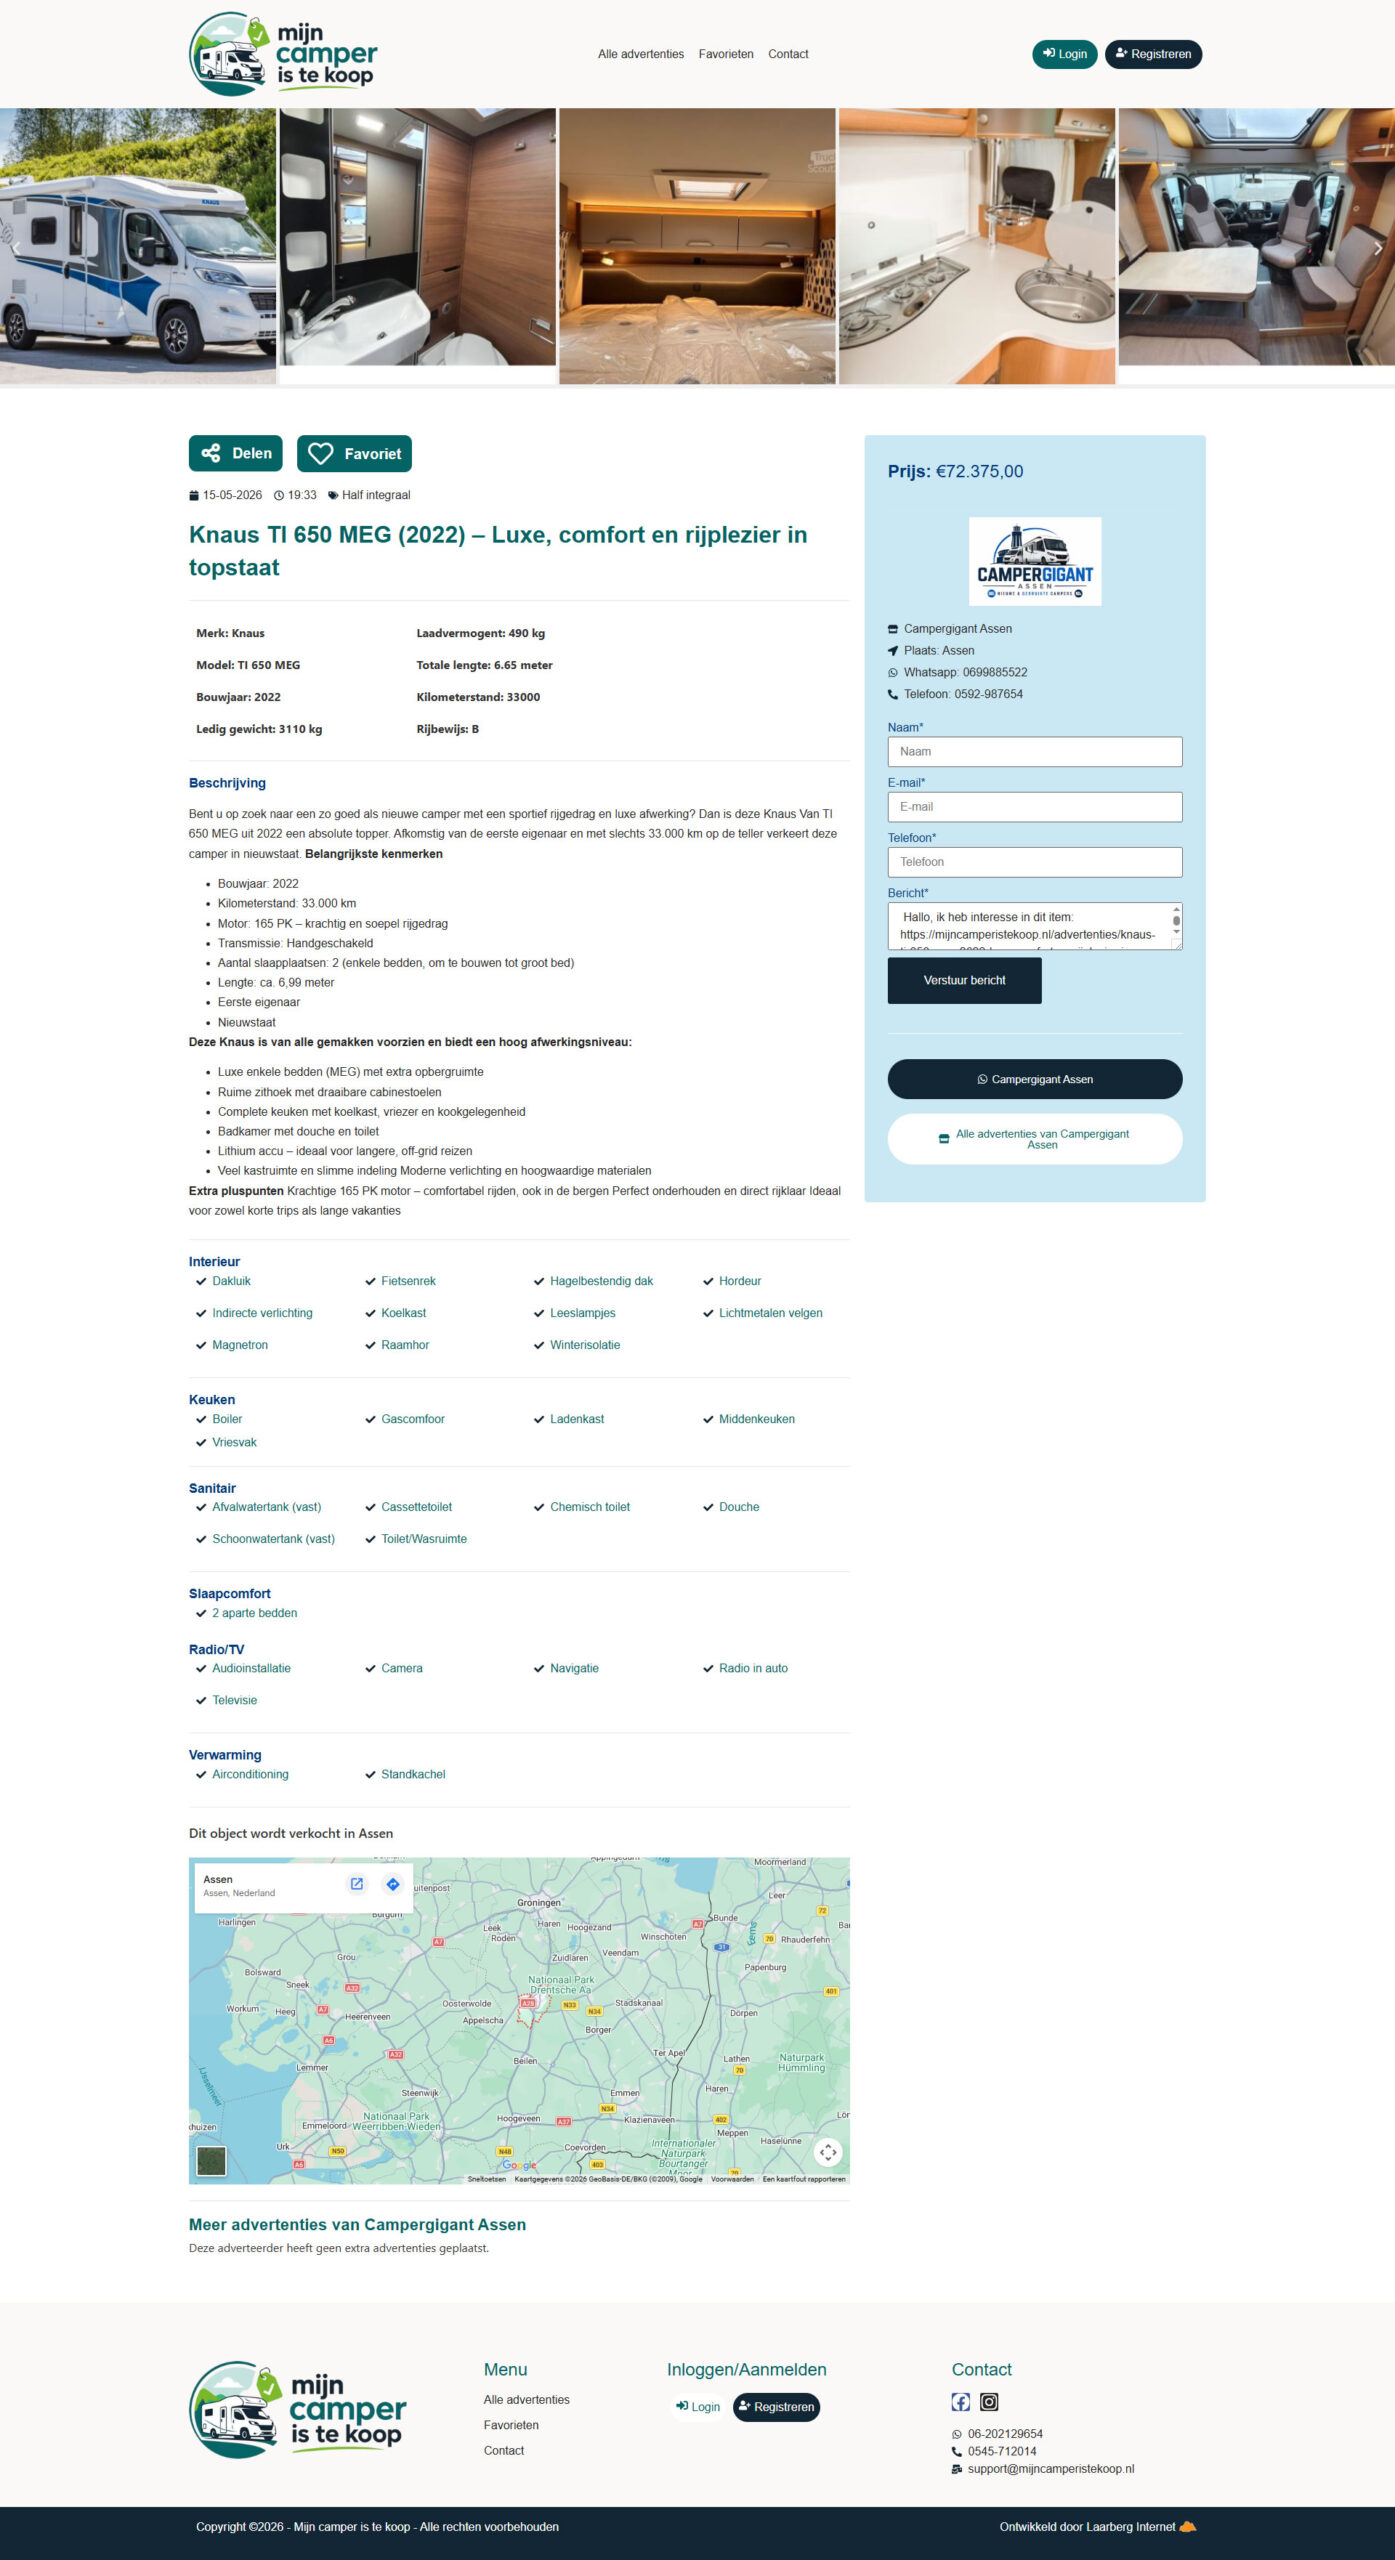Image resolution: width=1395 pixels, height=2560 pixels.
Task: Open the map directions arrow icon
Action: (393, 1884)
